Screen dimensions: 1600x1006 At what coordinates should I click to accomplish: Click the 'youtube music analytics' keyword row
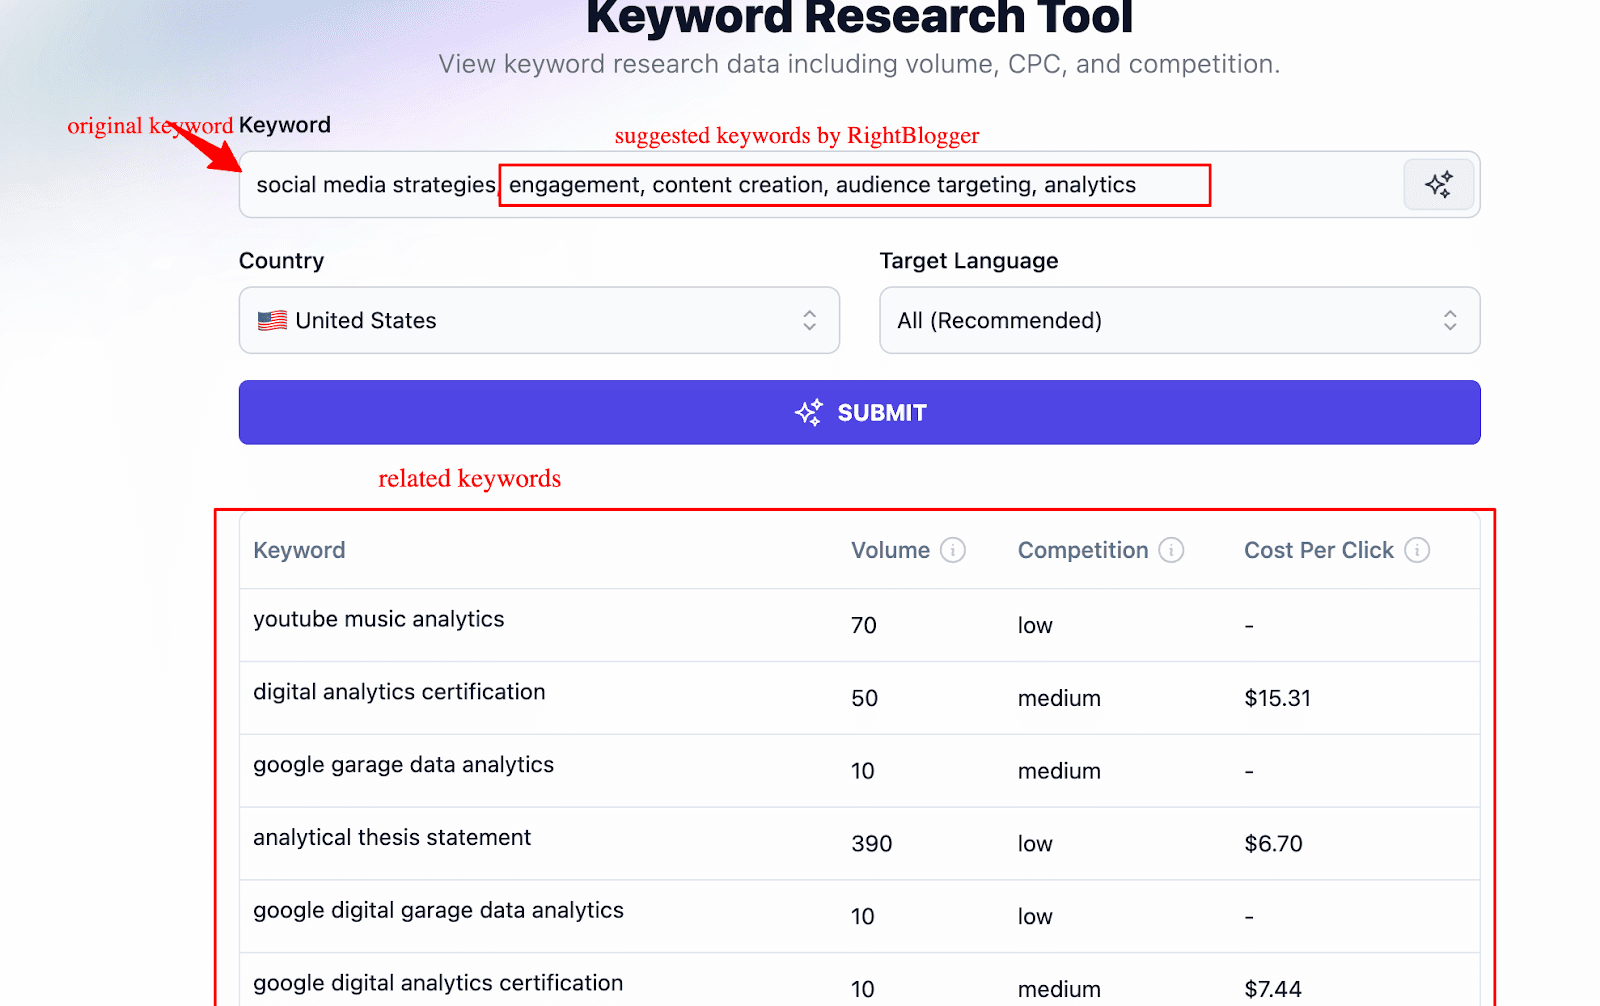[378, 620]
